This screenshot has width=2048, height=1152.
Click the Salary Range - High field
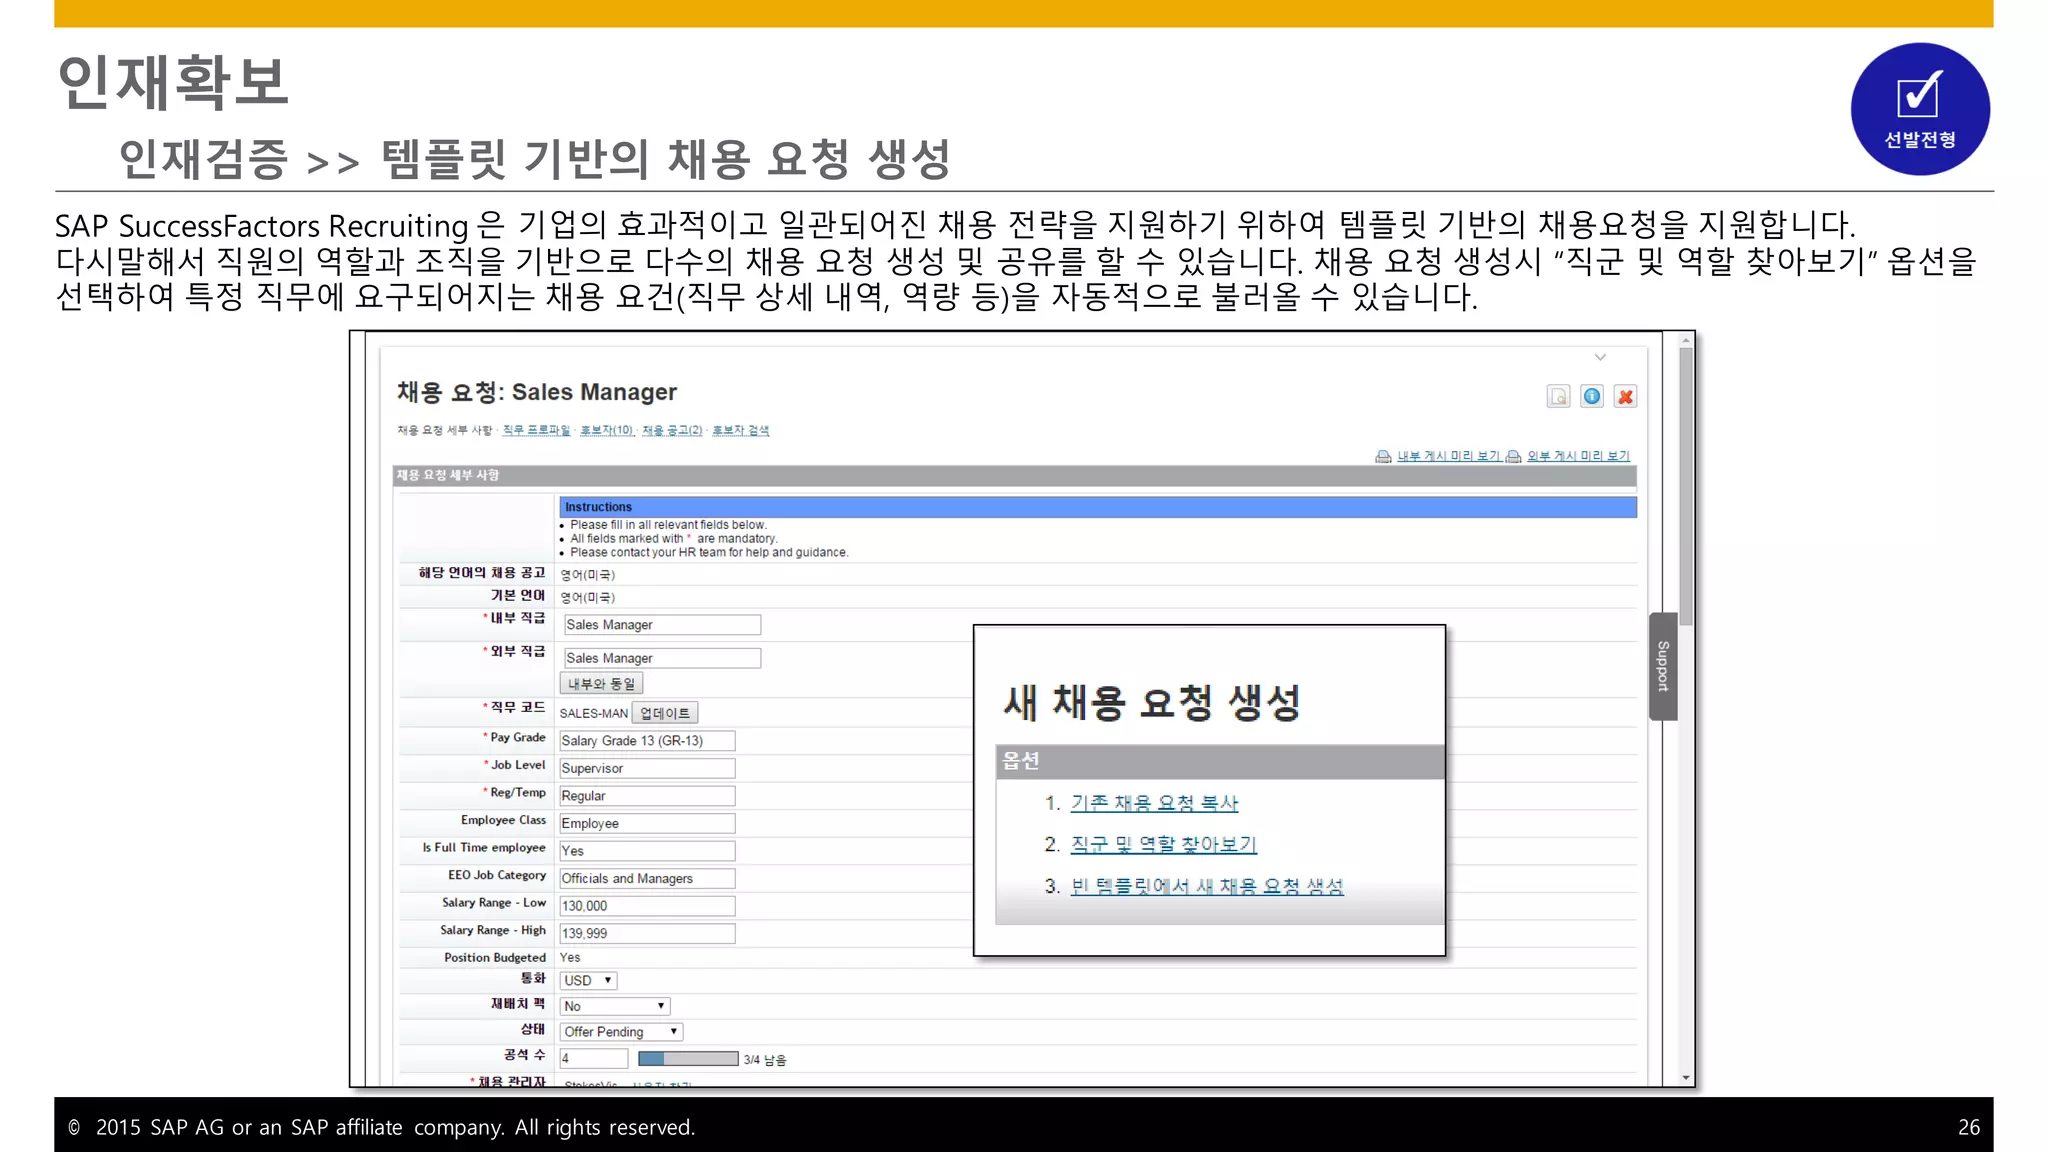coord(647,933)
